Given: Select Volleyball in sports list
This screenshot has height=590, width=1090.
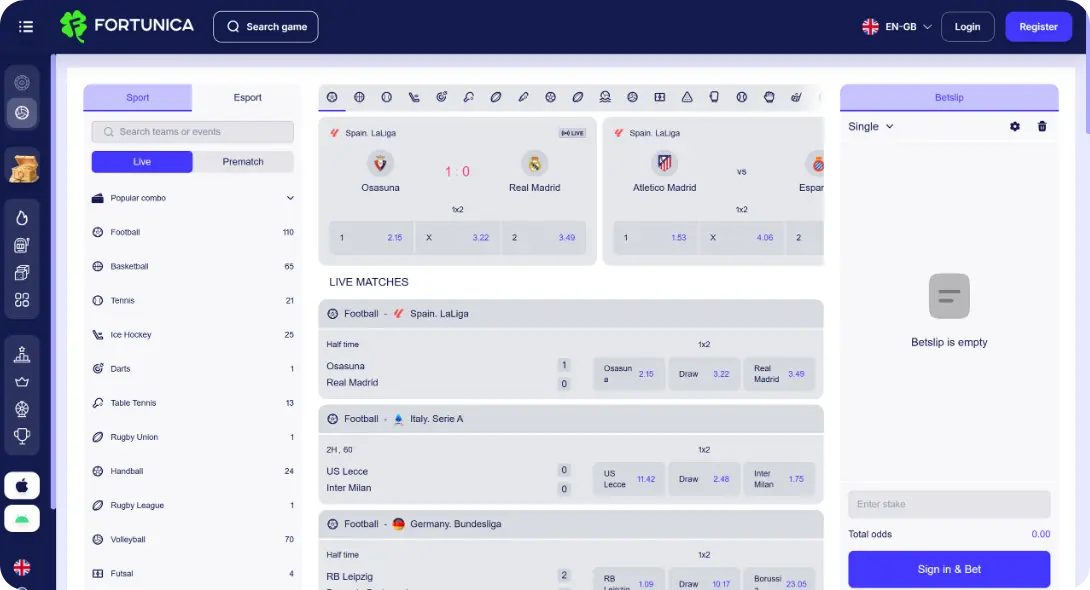Looking at the screenshot, I should coord(193,539).
